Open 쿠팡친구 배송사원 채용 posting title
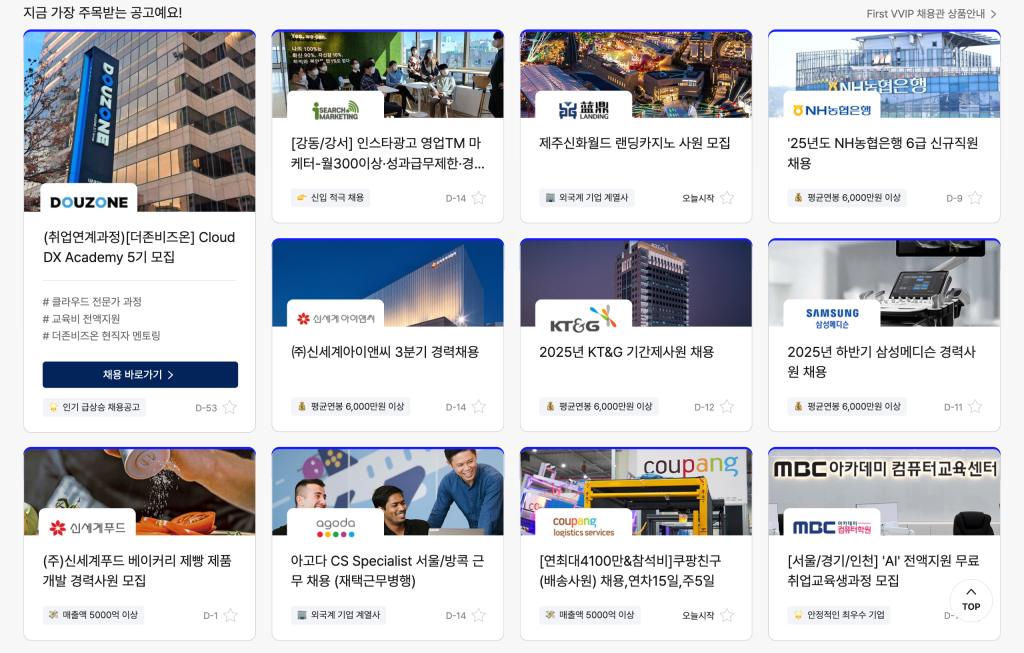 point(629,570)
